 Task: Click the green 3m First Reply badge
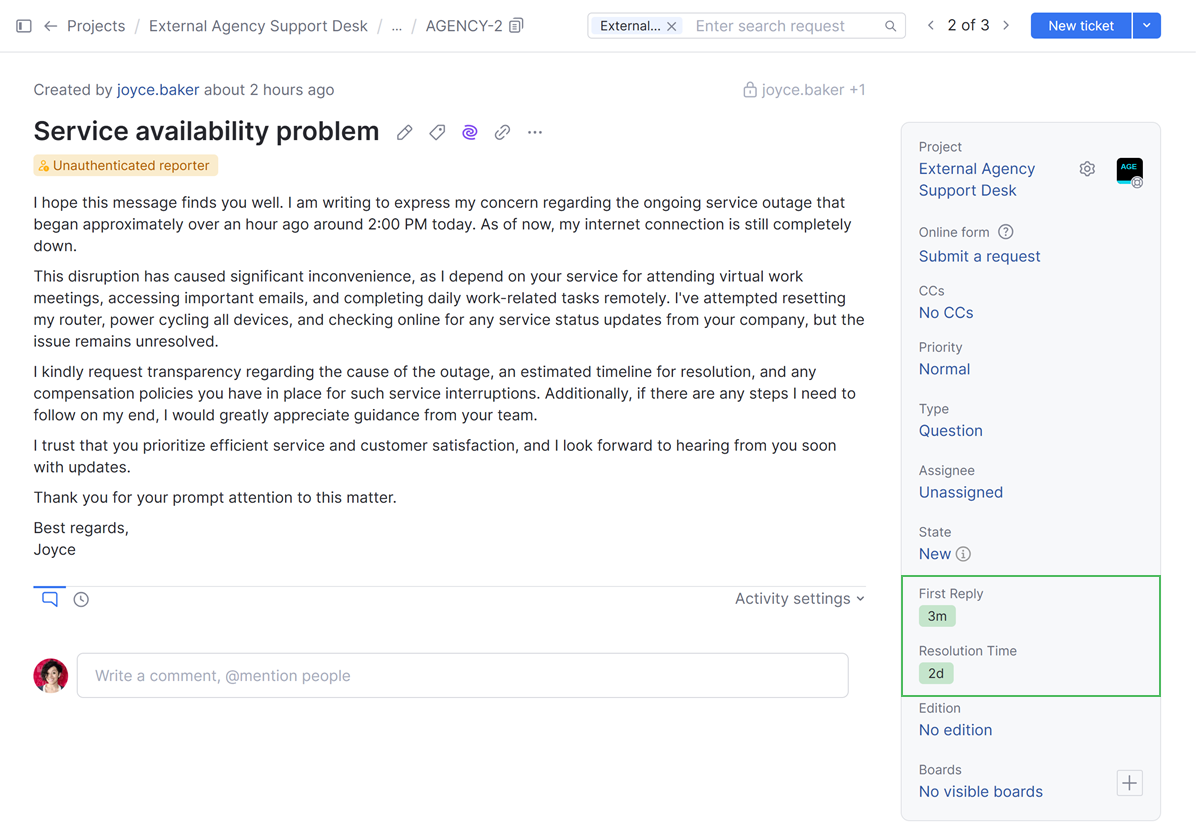(937, 616)
